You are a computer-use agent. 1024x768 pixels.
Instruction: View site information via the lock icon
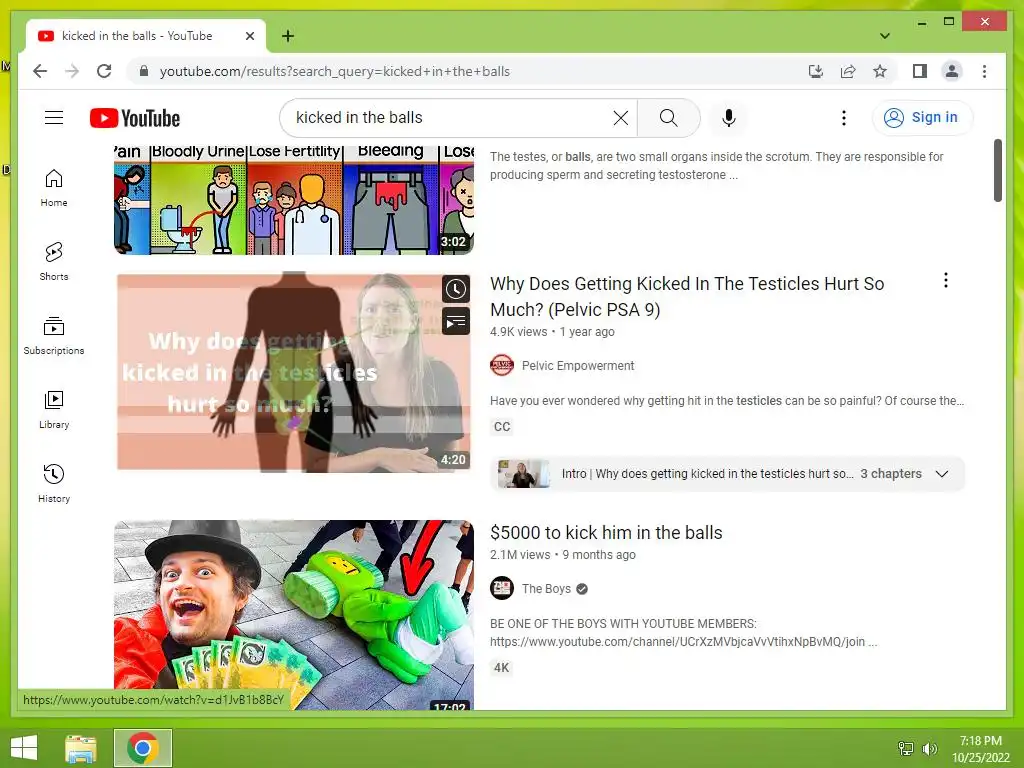[x=144, y=71]
